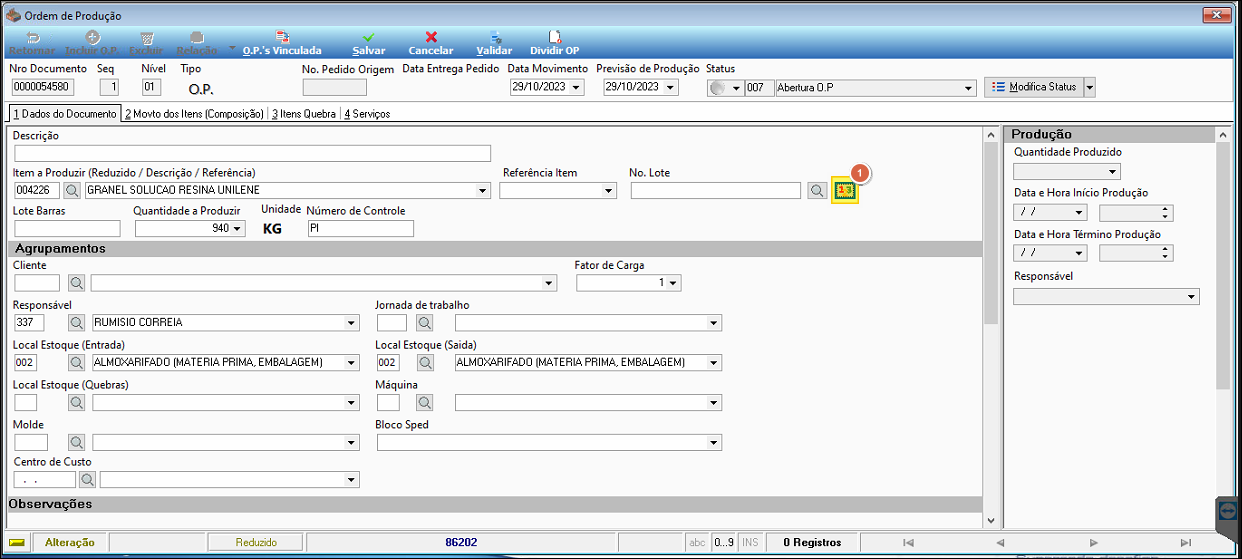Click the Produção panel scroll-up arrow
This screenshot has width=1242, height=559.
point(1222,134)
